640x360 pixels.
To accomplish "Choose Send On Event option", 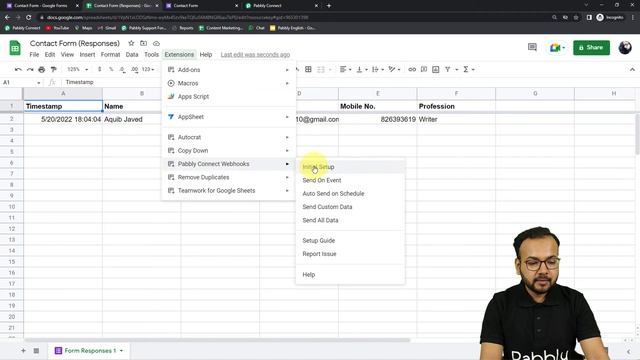I will coord(350,180).
